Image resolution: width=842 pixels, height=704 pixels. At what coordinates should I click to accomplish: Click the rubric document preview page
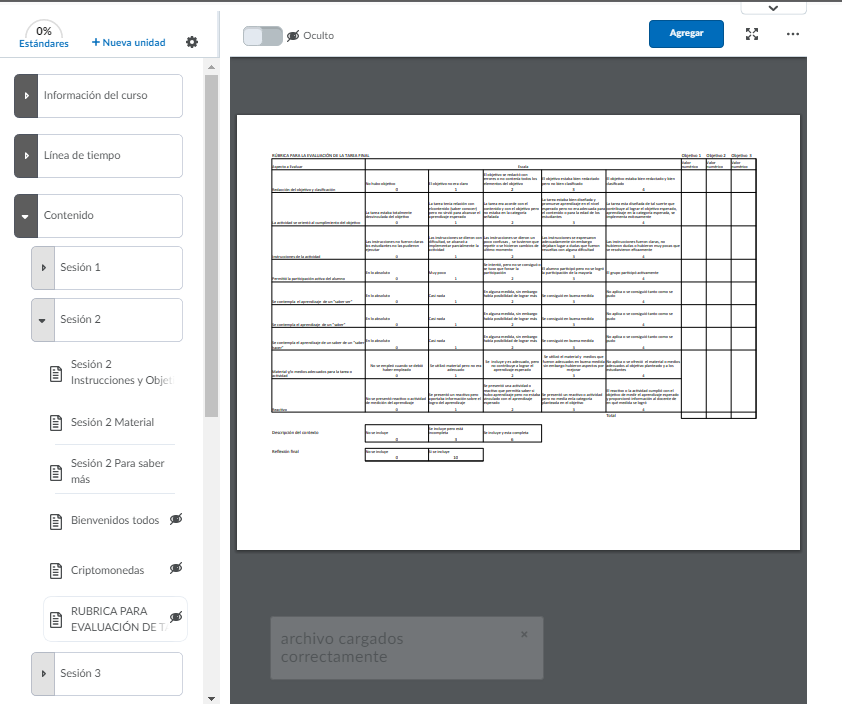point(518,332)
